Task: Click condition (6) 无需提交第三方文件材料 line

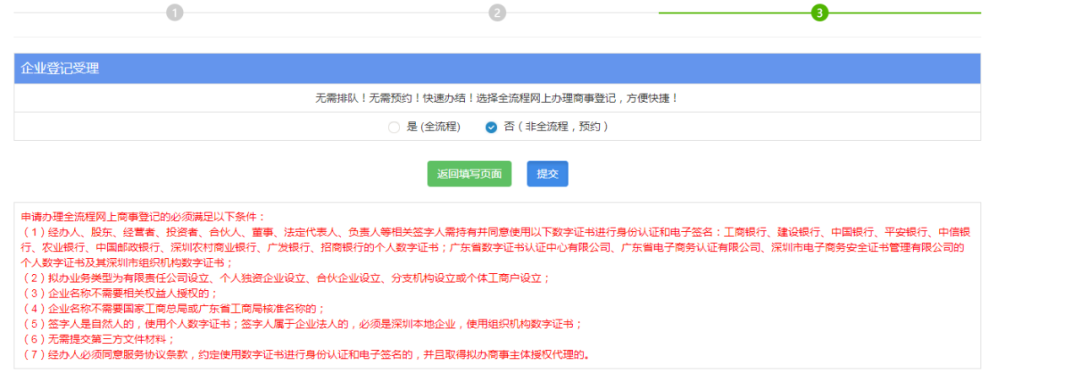Action: click(98, 339)
